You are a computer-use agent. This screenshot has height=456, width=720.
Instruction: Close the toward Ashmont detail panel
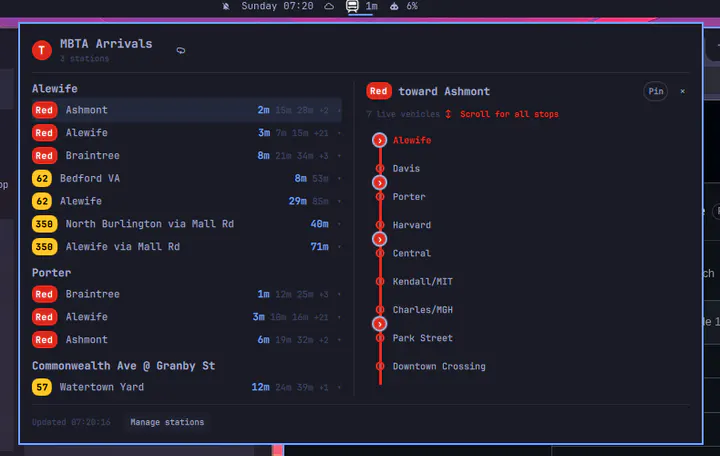683,91
